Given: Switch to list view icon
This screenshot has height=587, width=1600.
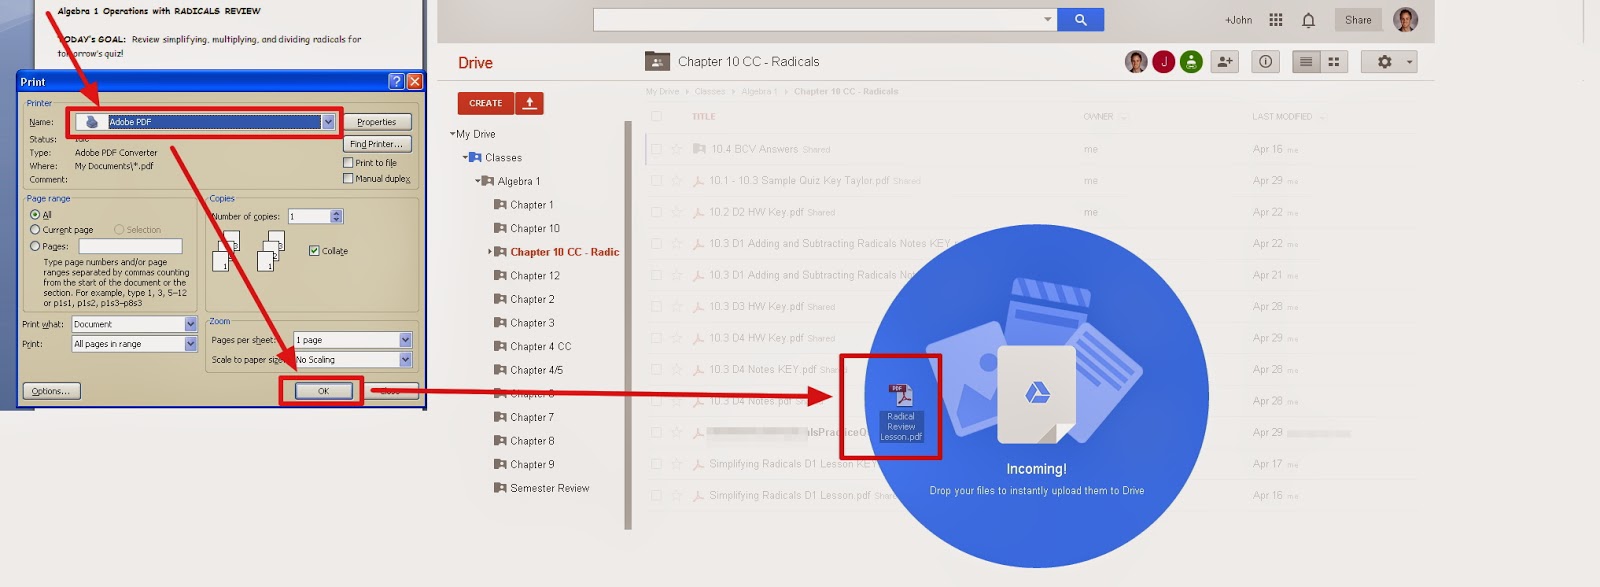Looking at the screenshot, I should pos(1306,62).
